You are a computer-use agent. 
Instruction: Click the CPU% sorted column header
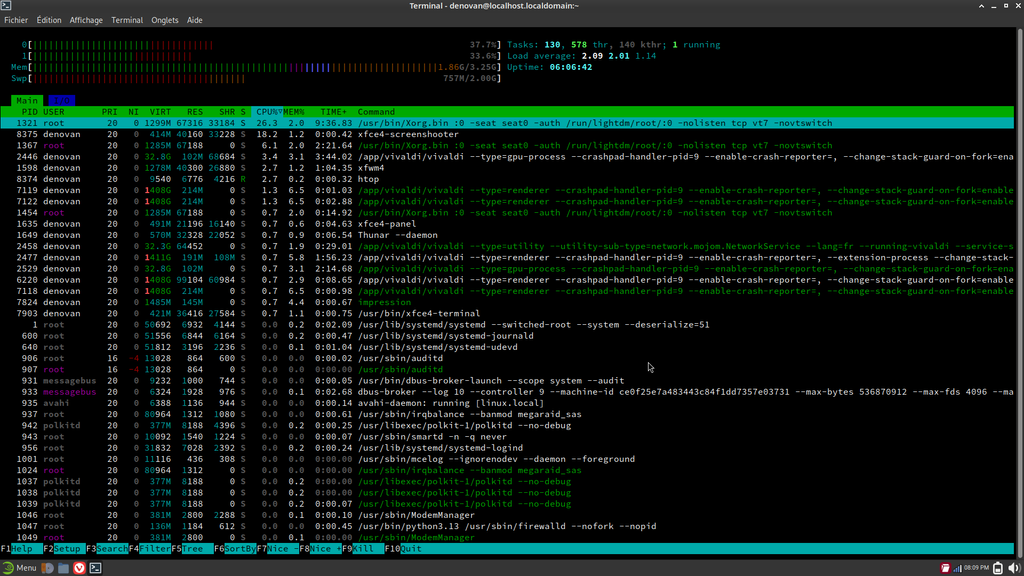pos(269,112)
